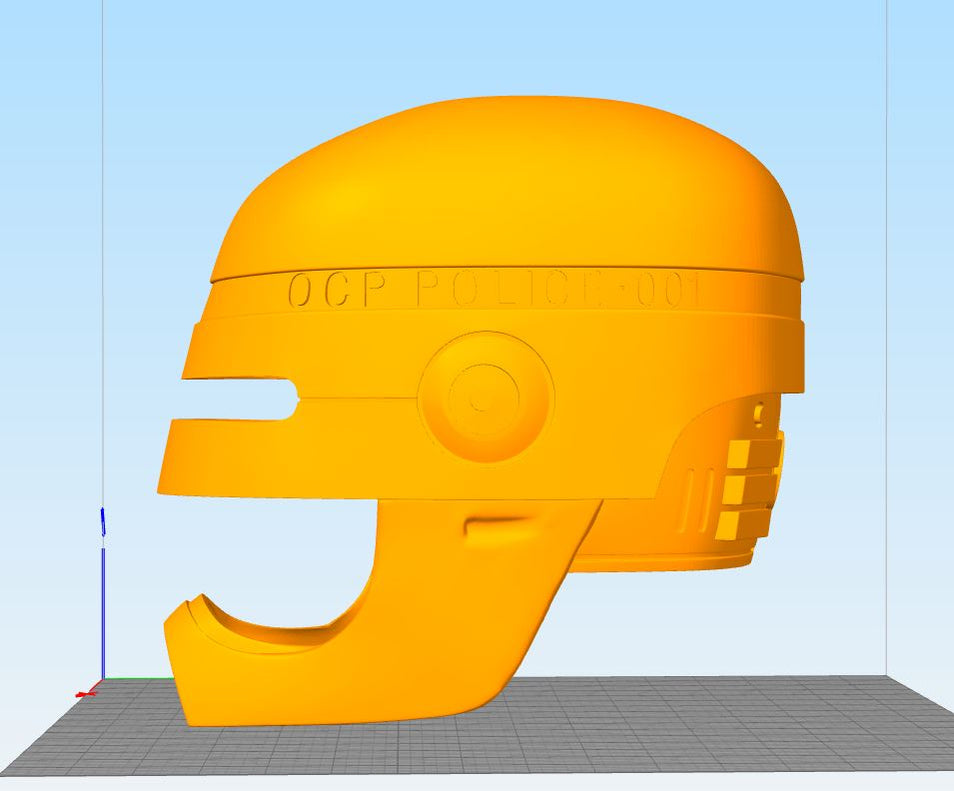Click the helmet dome top section
Image resolution: width=954 pixels, height=791 pixels.
(500, 170)
